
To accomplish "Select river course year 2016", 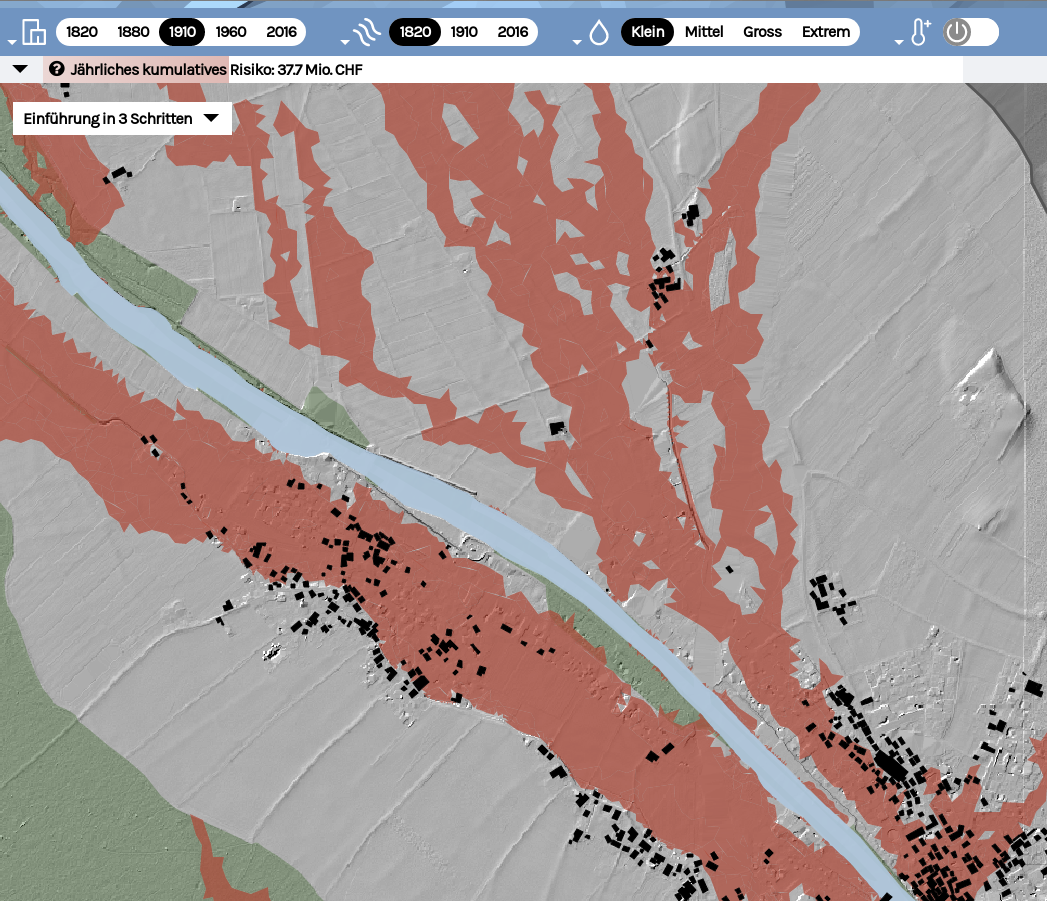I will coord(513,32).
